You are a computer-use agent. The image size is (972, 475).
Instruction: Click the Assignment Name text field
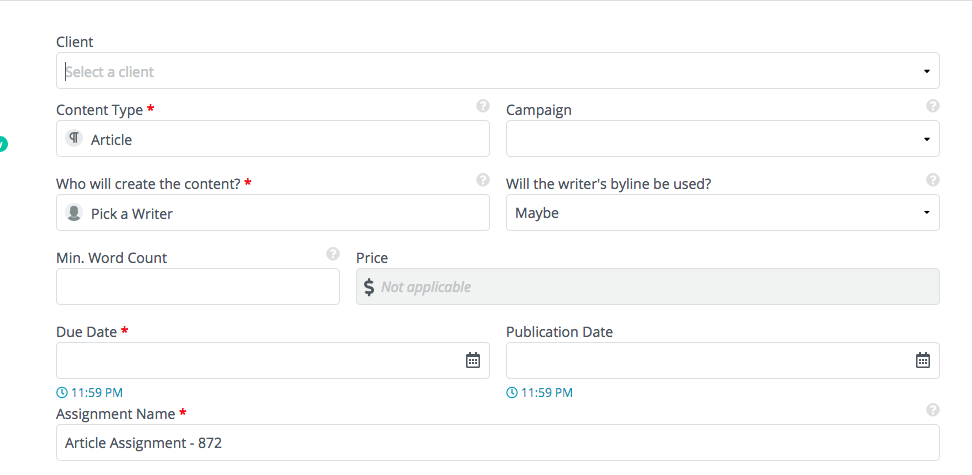[498, 443]
